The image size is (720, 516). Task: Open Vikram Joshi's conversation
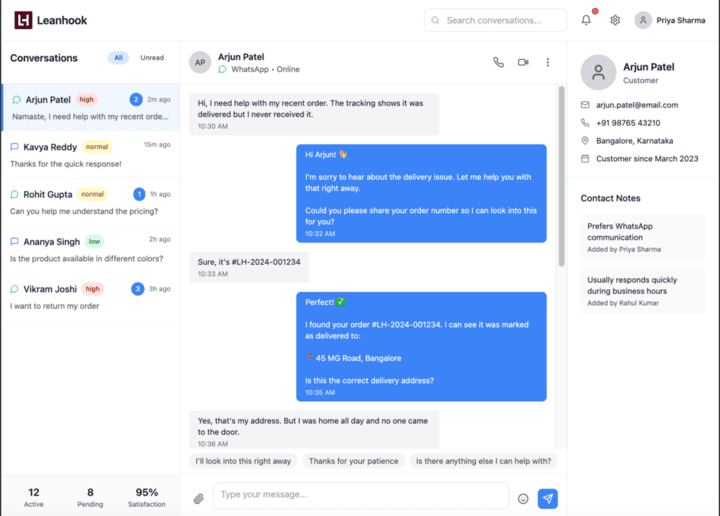(x=90, y=297)
